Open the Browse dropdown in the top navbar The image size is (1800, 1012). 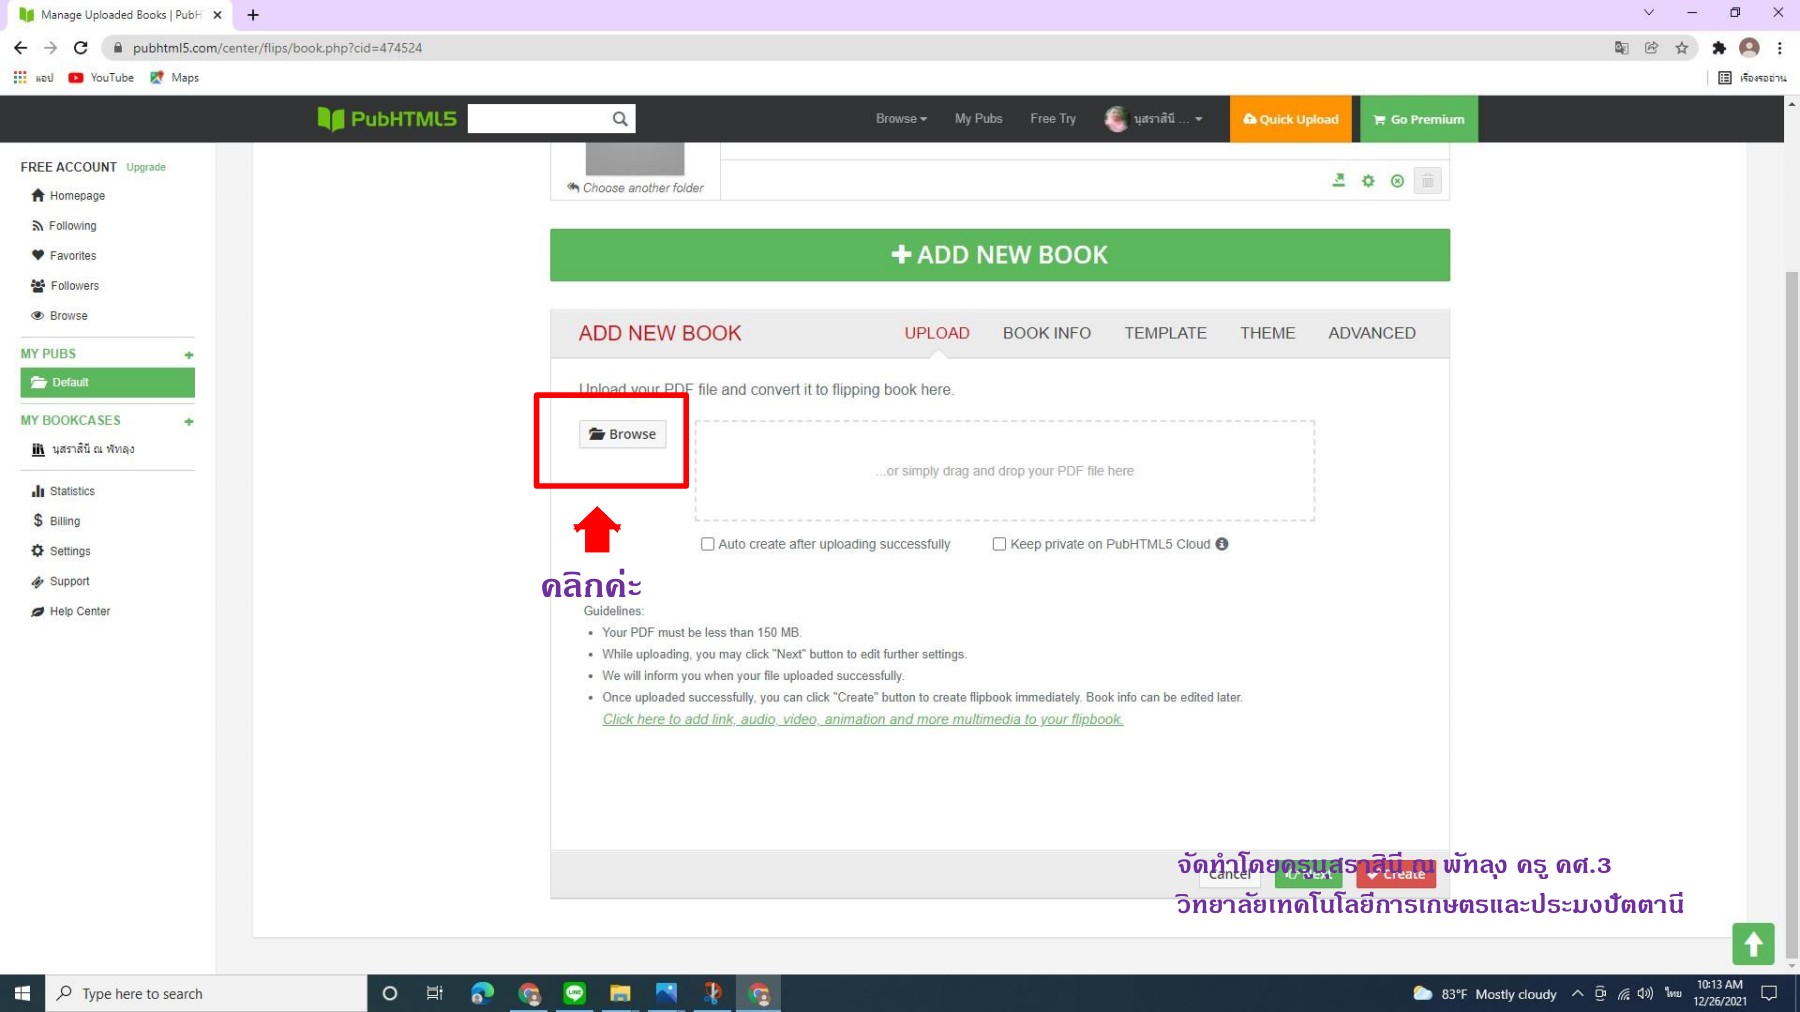(x=899, y=118)
